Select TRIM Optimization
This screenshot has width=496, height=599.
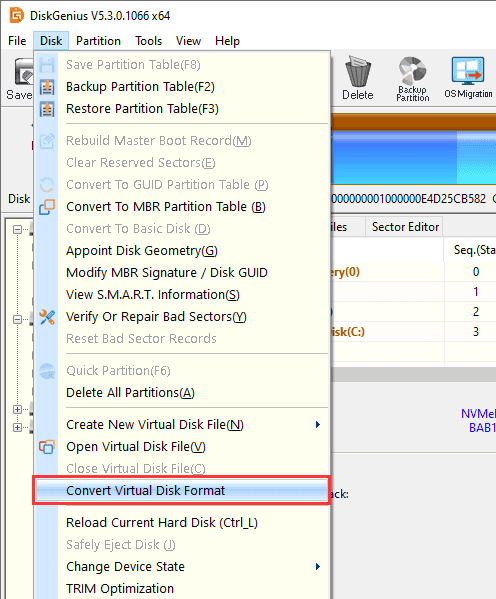182,588
